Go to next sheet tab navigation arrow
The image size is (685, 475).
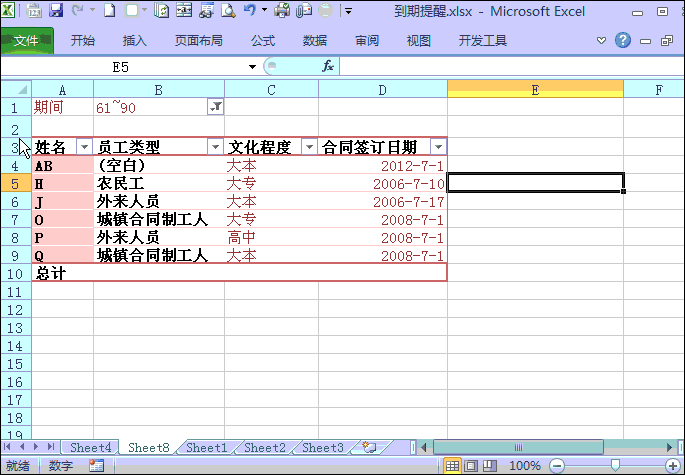pyautogui.click(x=36, y=447)
